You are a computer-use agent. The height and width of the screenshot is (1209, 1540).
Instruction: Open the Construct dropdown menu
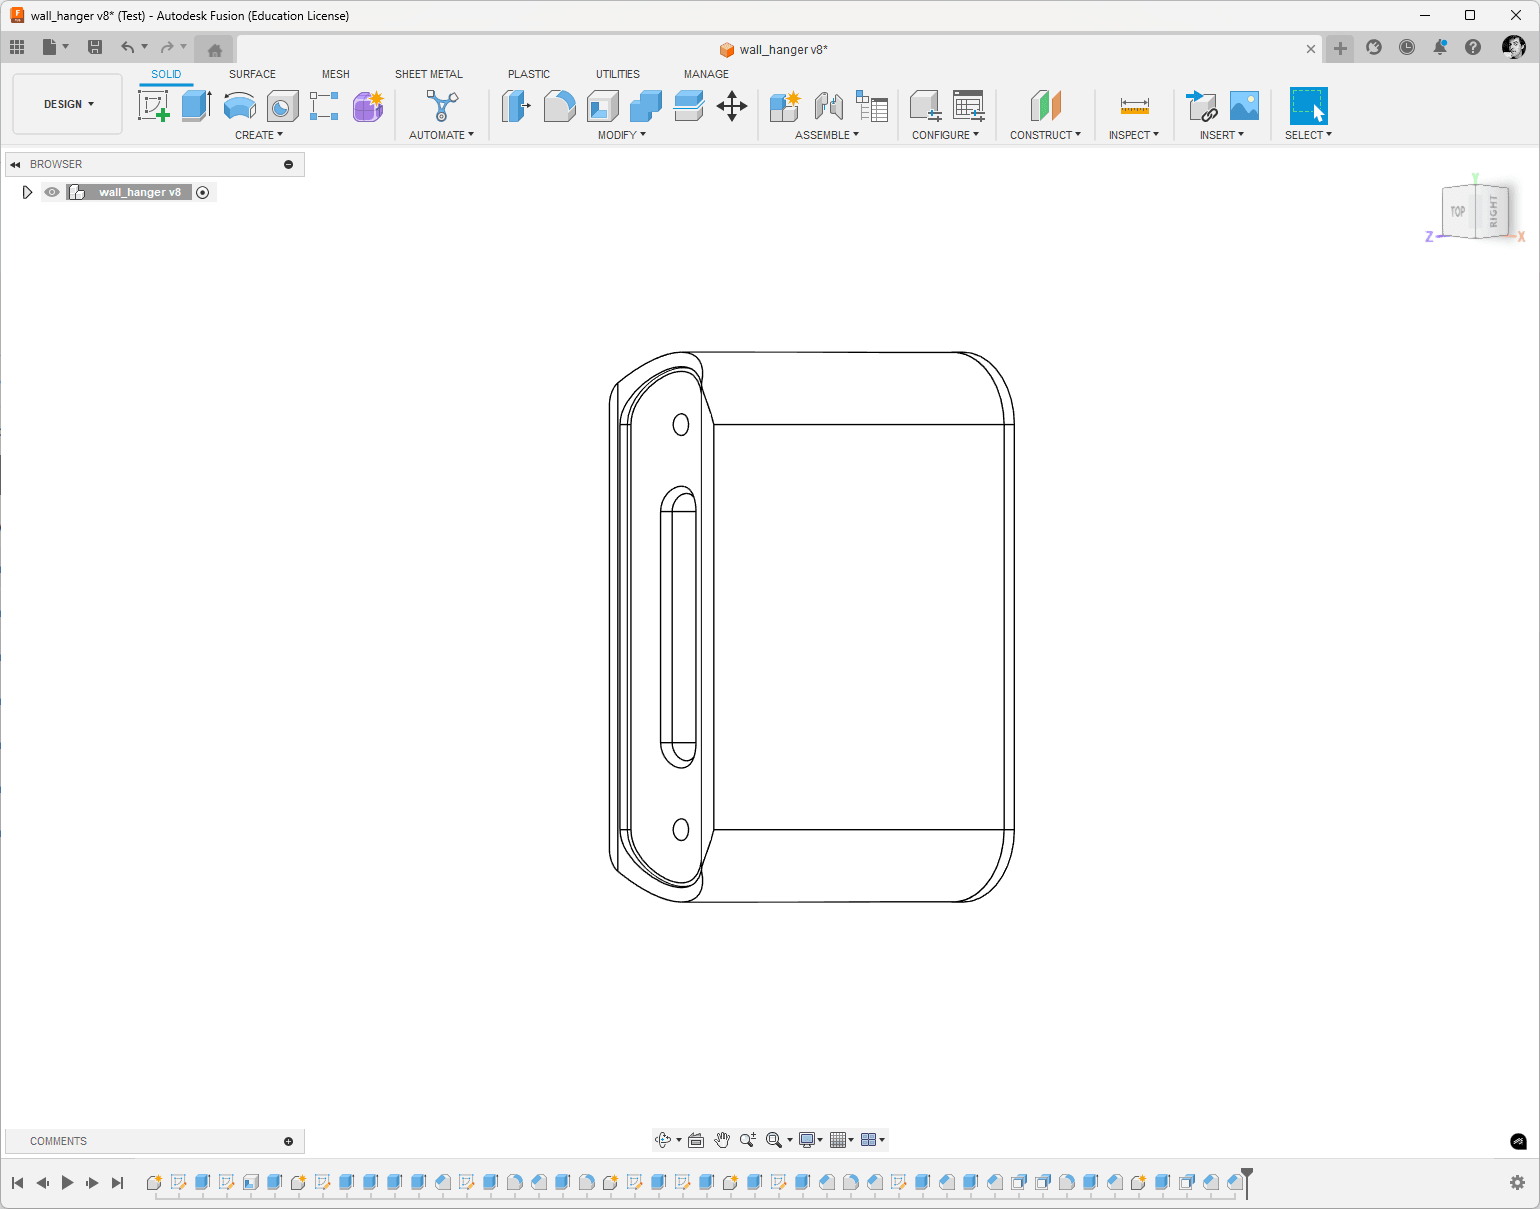tap(1045, 135)
